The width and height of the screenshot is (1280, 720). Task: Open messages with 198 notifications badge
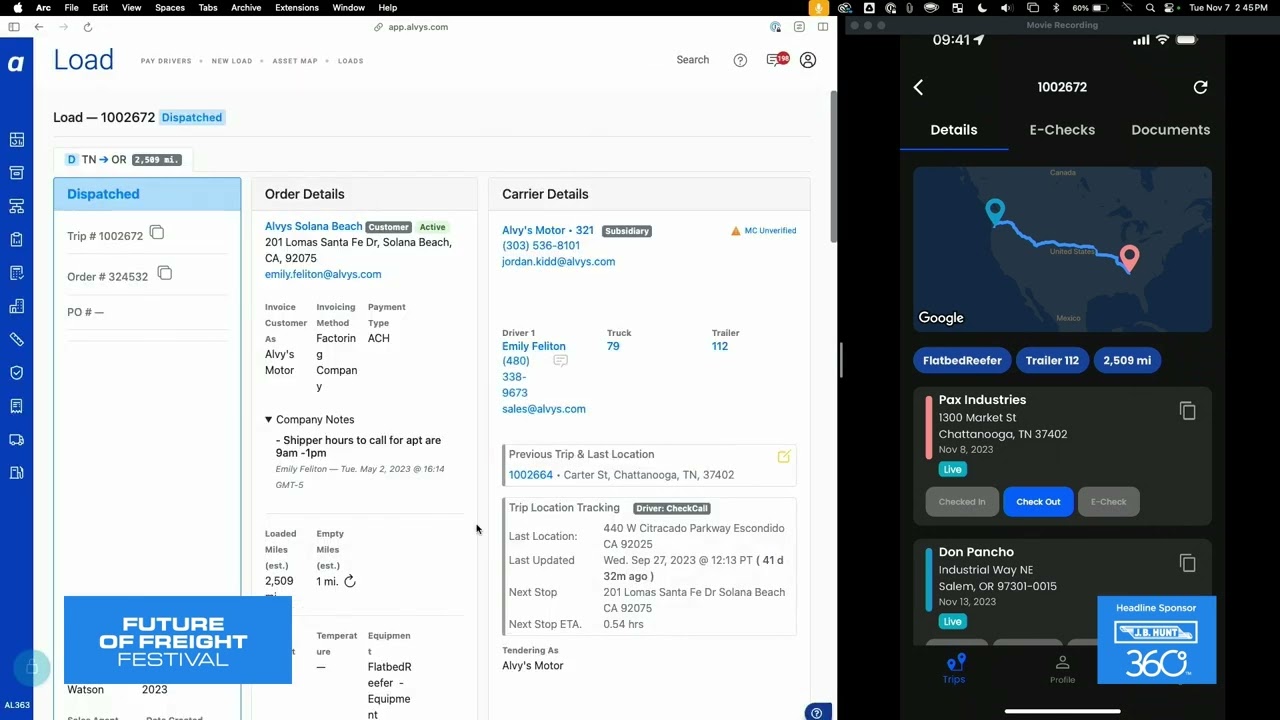point(777,60)
